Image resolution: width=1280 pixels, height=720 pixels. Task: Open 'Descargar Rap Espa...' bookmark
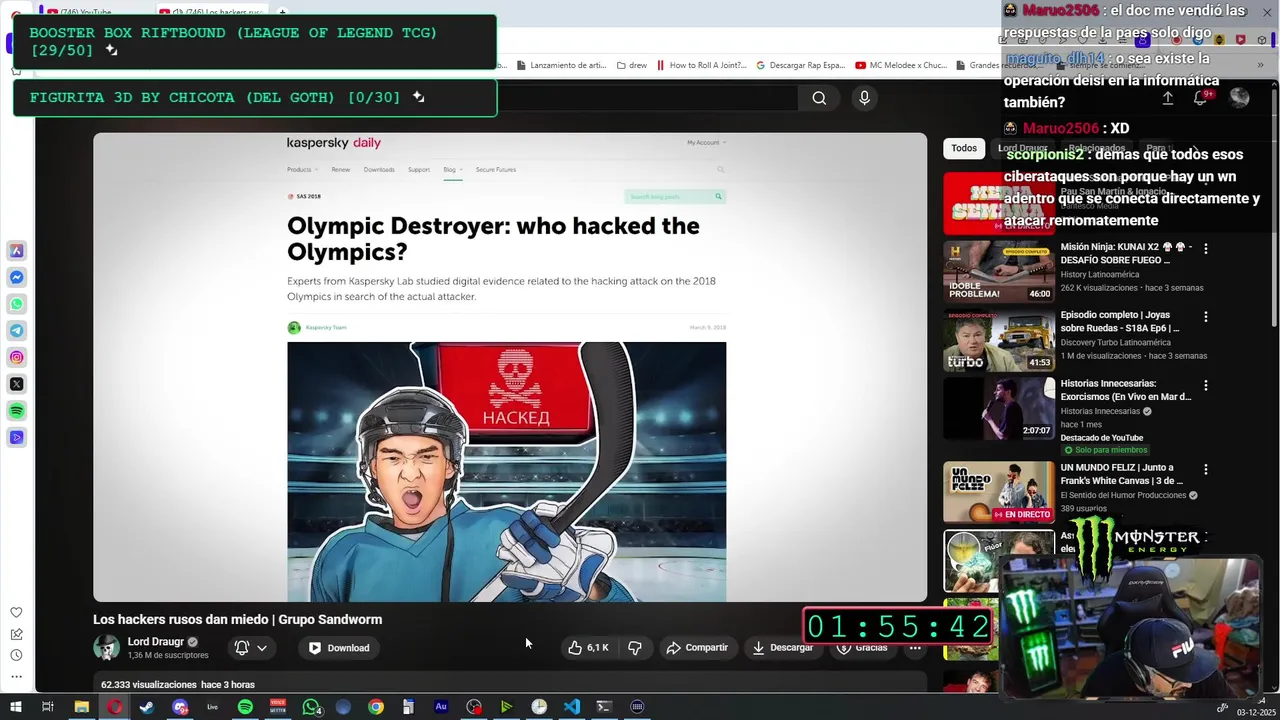(800, 65)
